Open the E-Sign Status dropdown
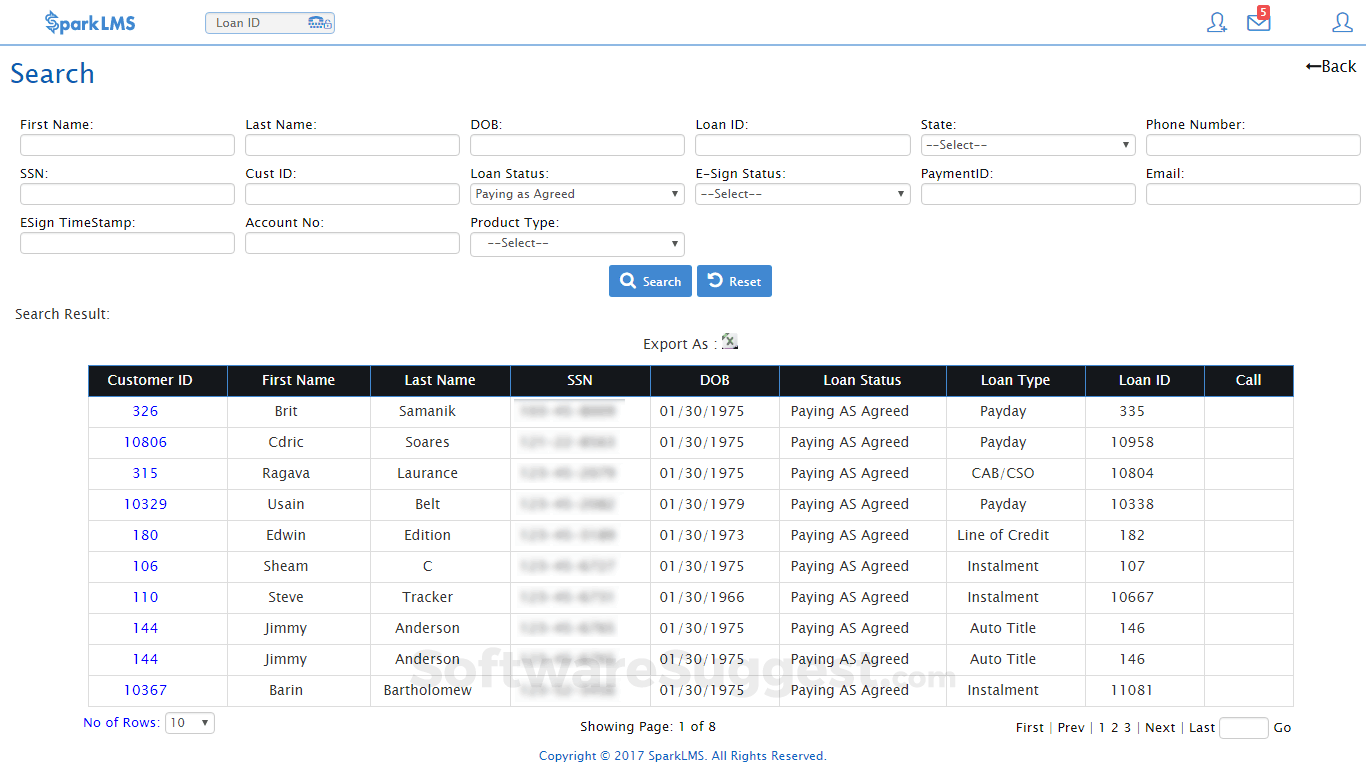The width and height of the screenshot is (1366, 767). [802, 194]
